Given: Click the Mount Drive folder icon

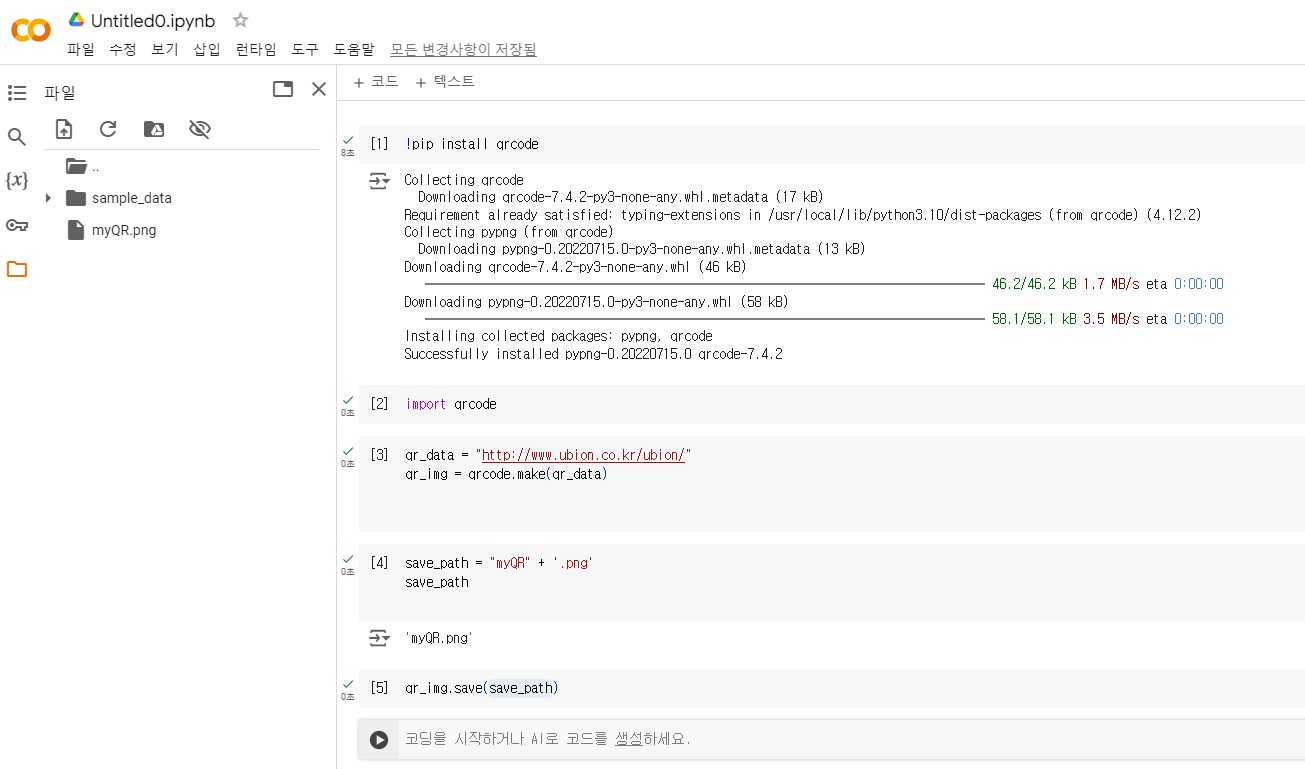Looking at the screenshot, I should [154, 129].
